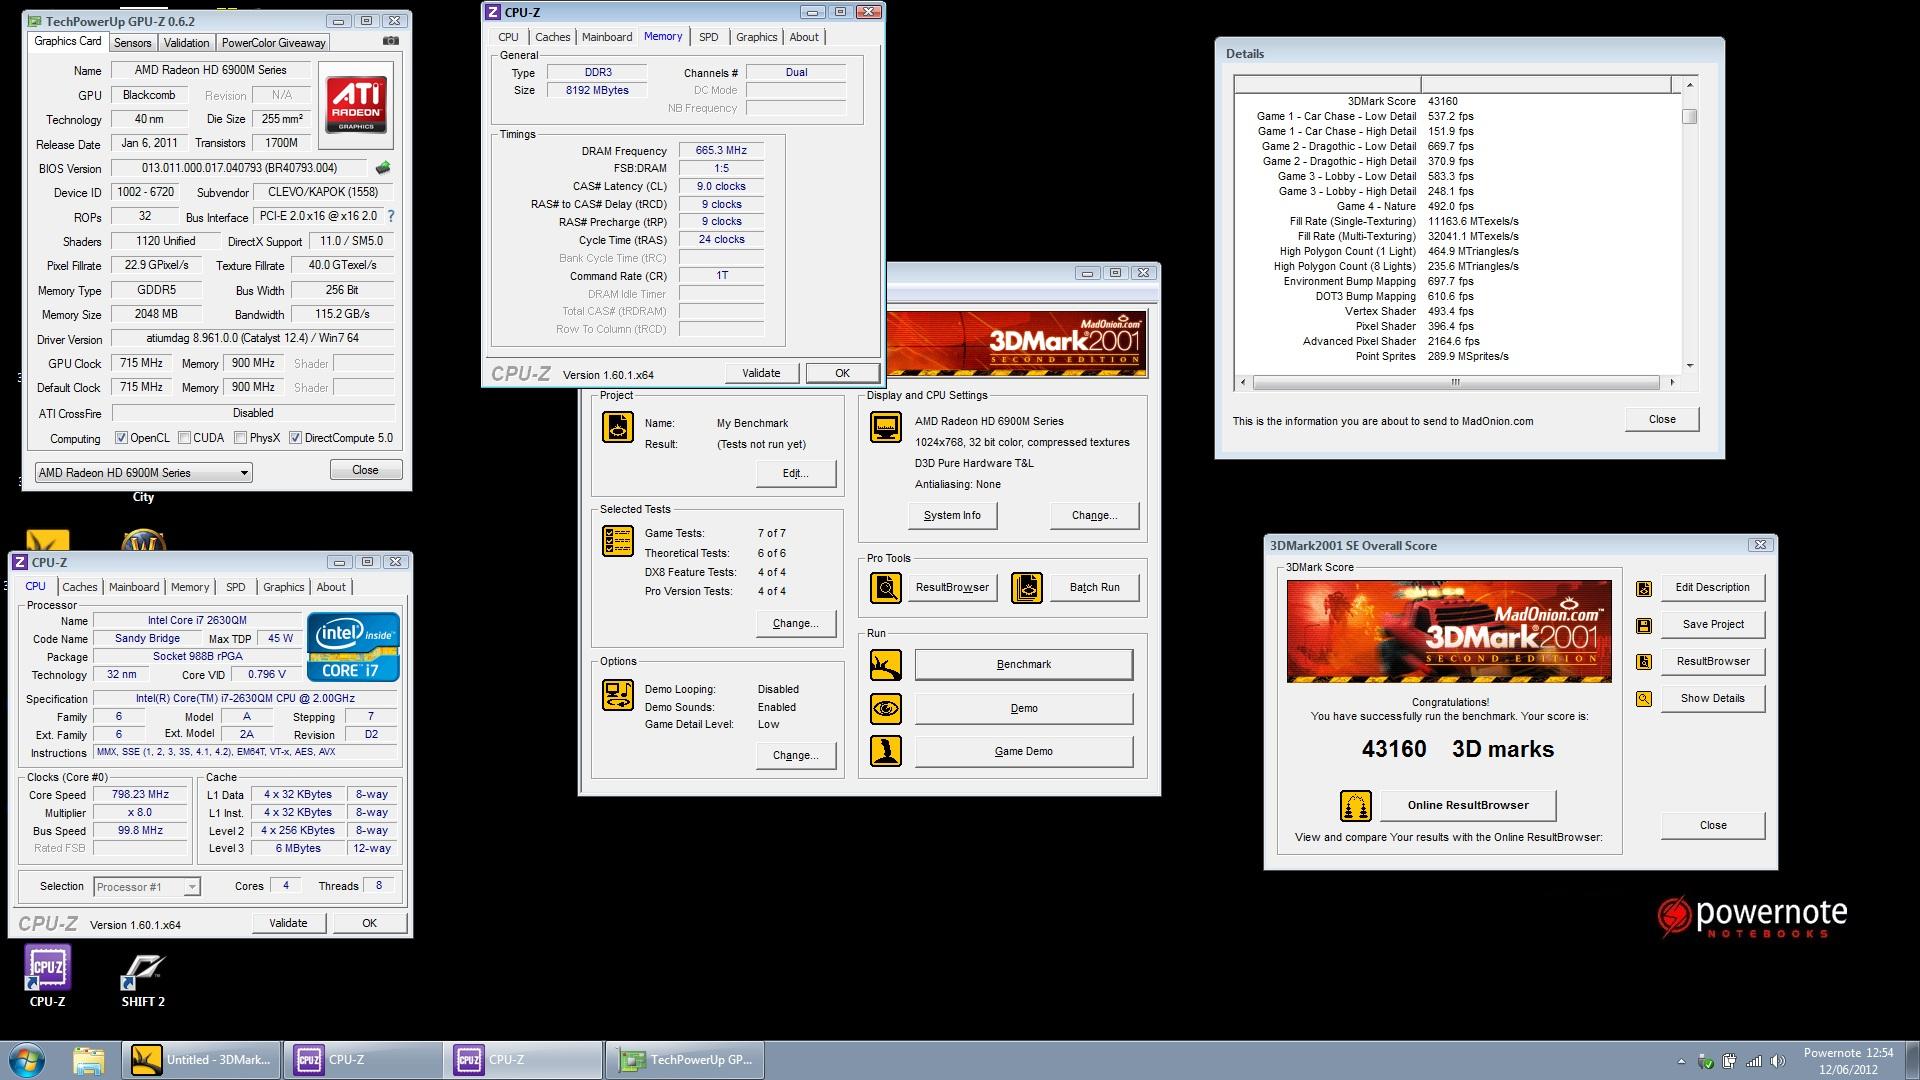Click the Selected Tests checklist icon
Image resolution: width=1920 pixels, height=1080 pixels.
click(617, 541)
